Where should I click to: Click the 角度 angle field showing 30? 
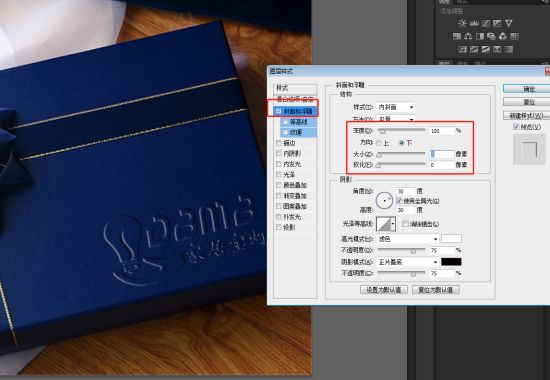(405, 191)
